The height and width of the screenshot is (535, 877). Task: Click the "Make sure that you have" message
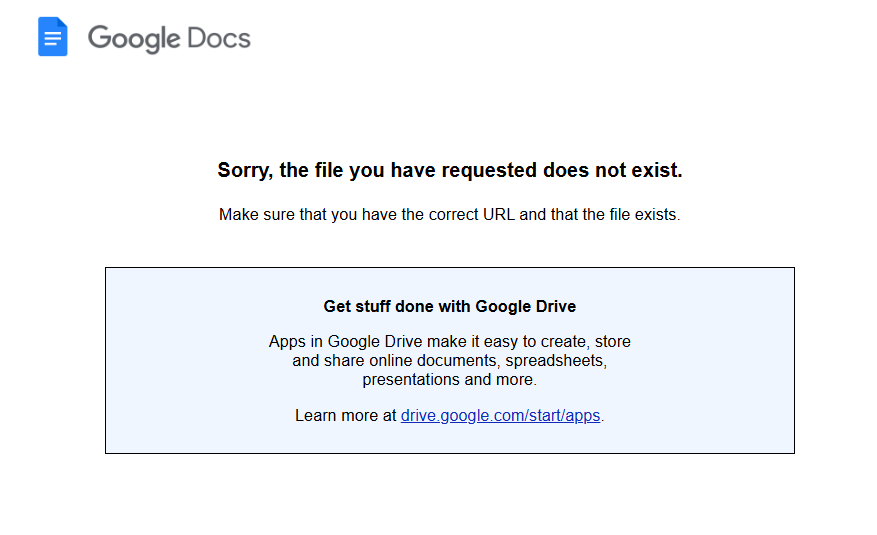coord(449,214)
